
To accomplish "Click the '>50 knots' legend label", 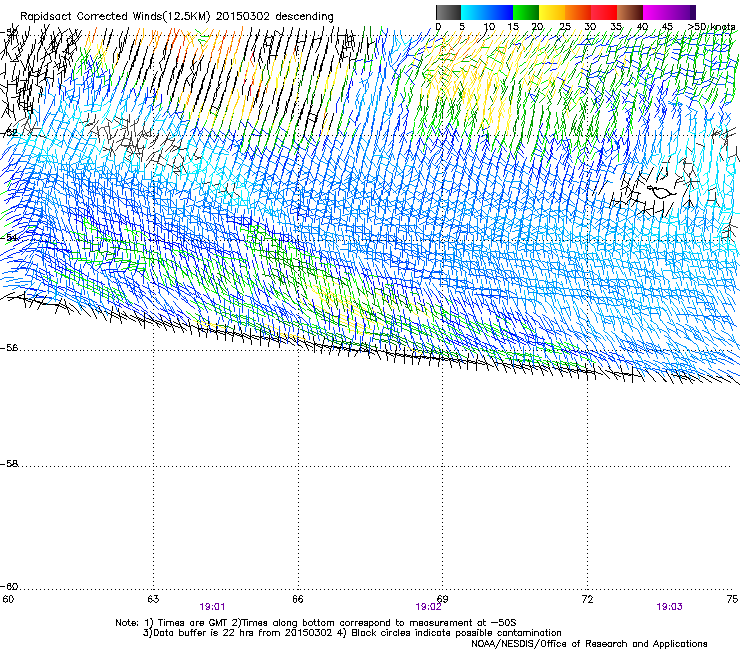I will (712, 27).
